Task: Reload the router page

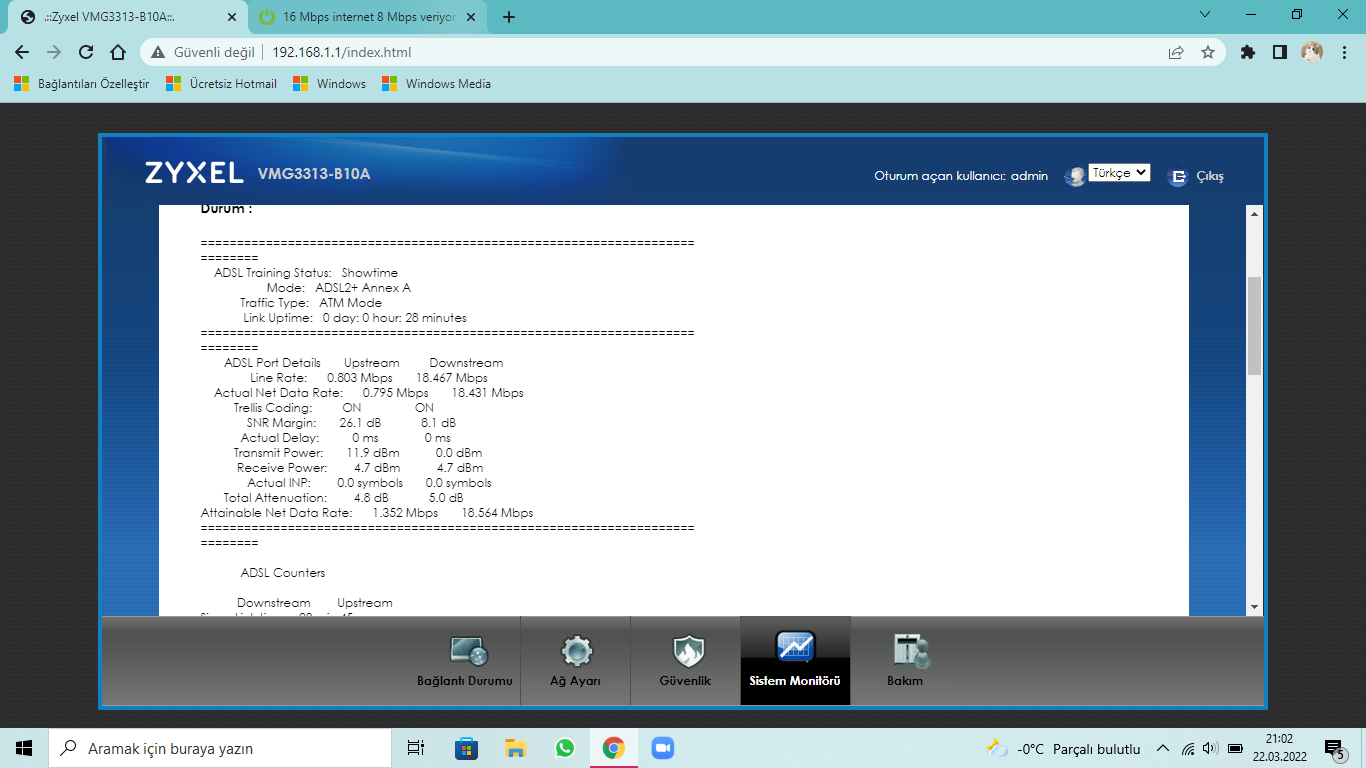Action: click(86, 52)
